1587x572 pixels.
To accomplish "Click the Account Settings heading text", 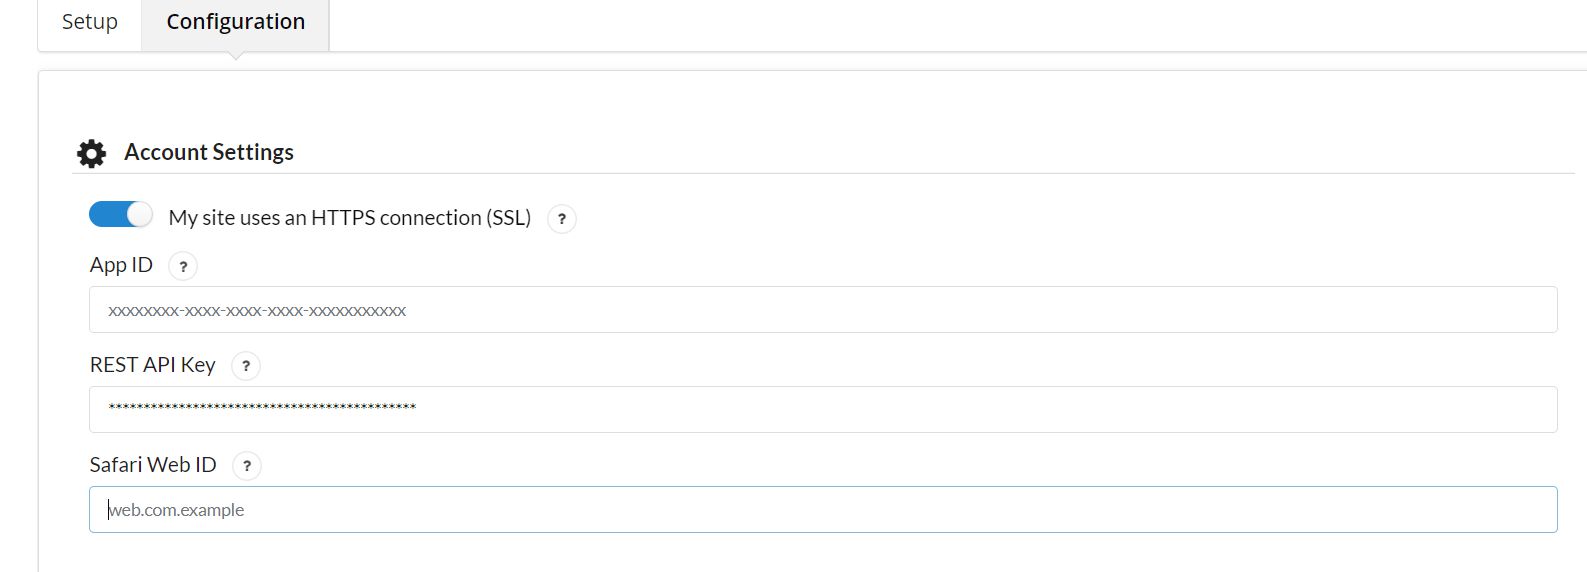I will (x=209, y=152).
